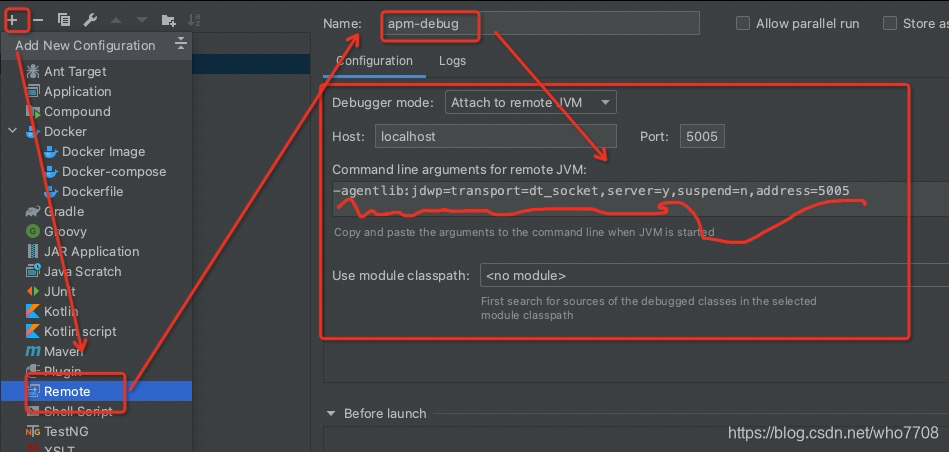
Task: Select the Java Scratch icon
Action: 33,271
